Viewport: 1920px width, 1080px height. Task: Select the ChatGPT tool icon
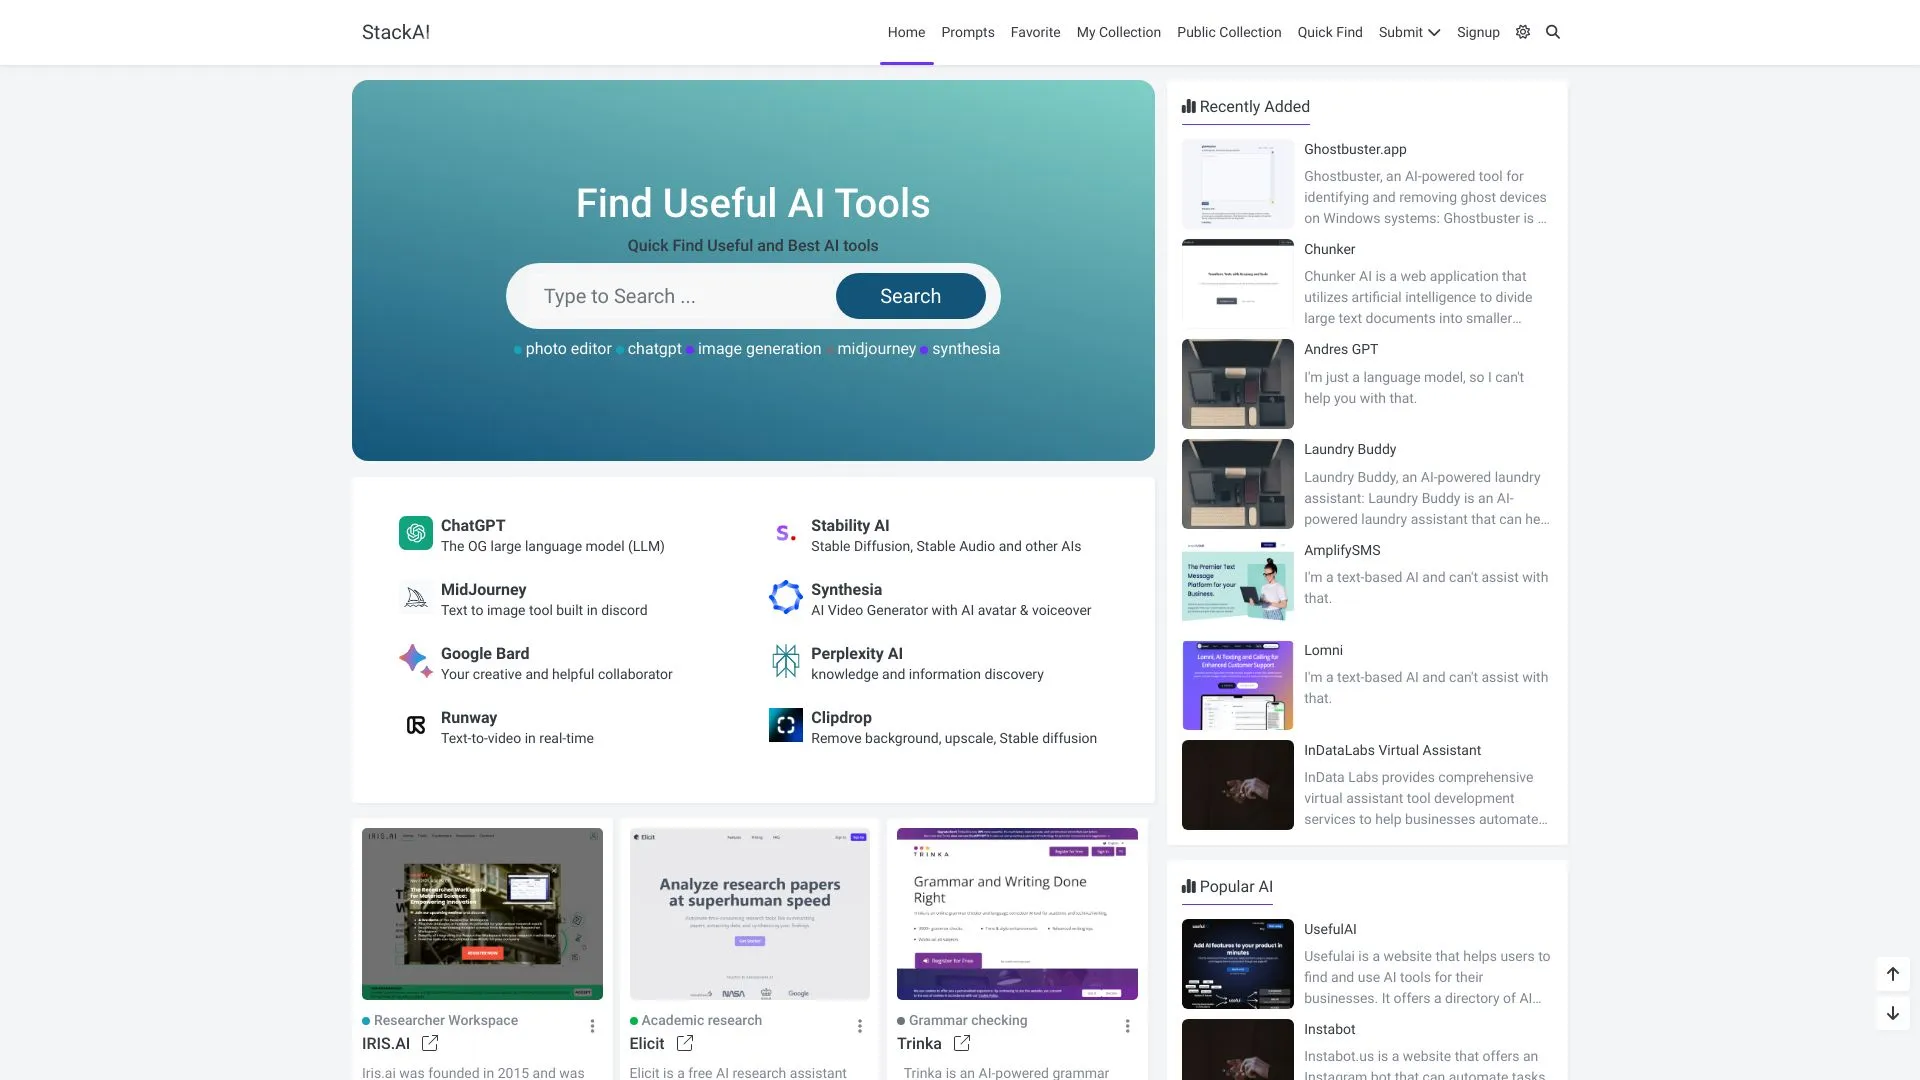click(x=415, y=533)
